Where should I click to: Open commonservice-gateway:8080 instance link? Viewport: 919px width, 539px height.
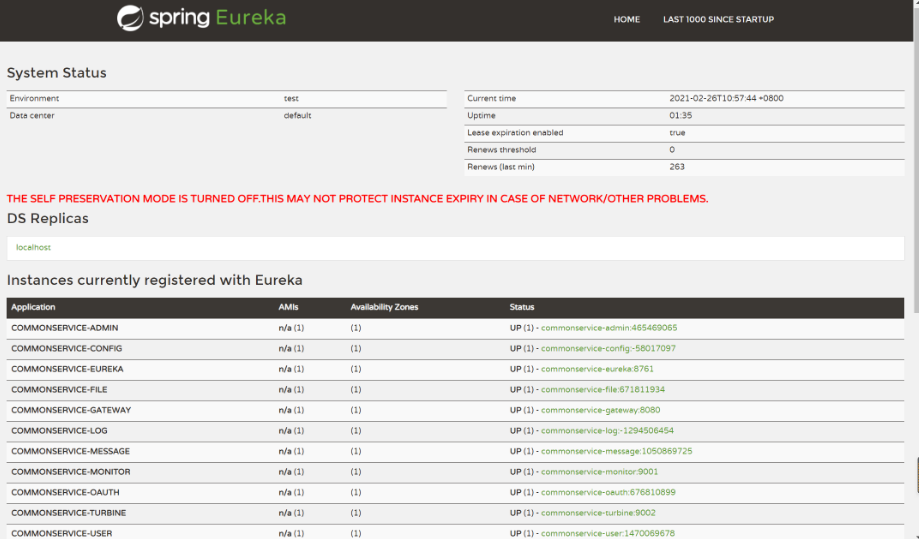coord(600,410)
